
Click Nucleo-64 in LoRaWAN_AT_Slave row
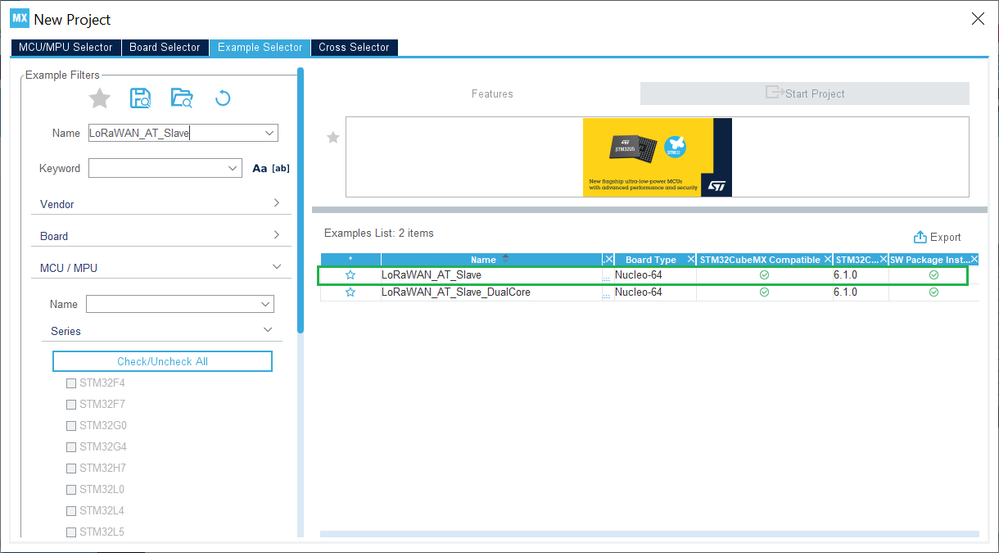coord(638,275)
